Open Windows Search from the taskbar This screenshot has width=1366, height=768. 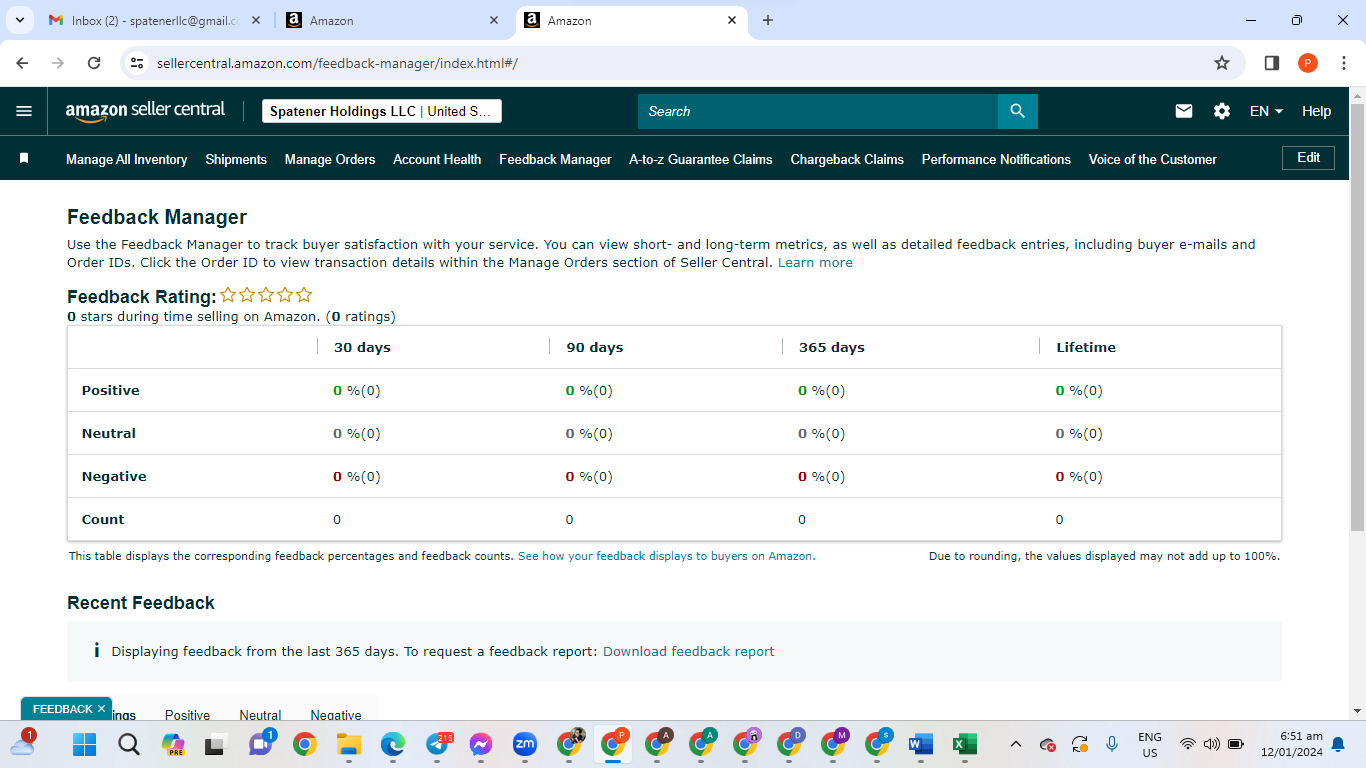point(129,744)
